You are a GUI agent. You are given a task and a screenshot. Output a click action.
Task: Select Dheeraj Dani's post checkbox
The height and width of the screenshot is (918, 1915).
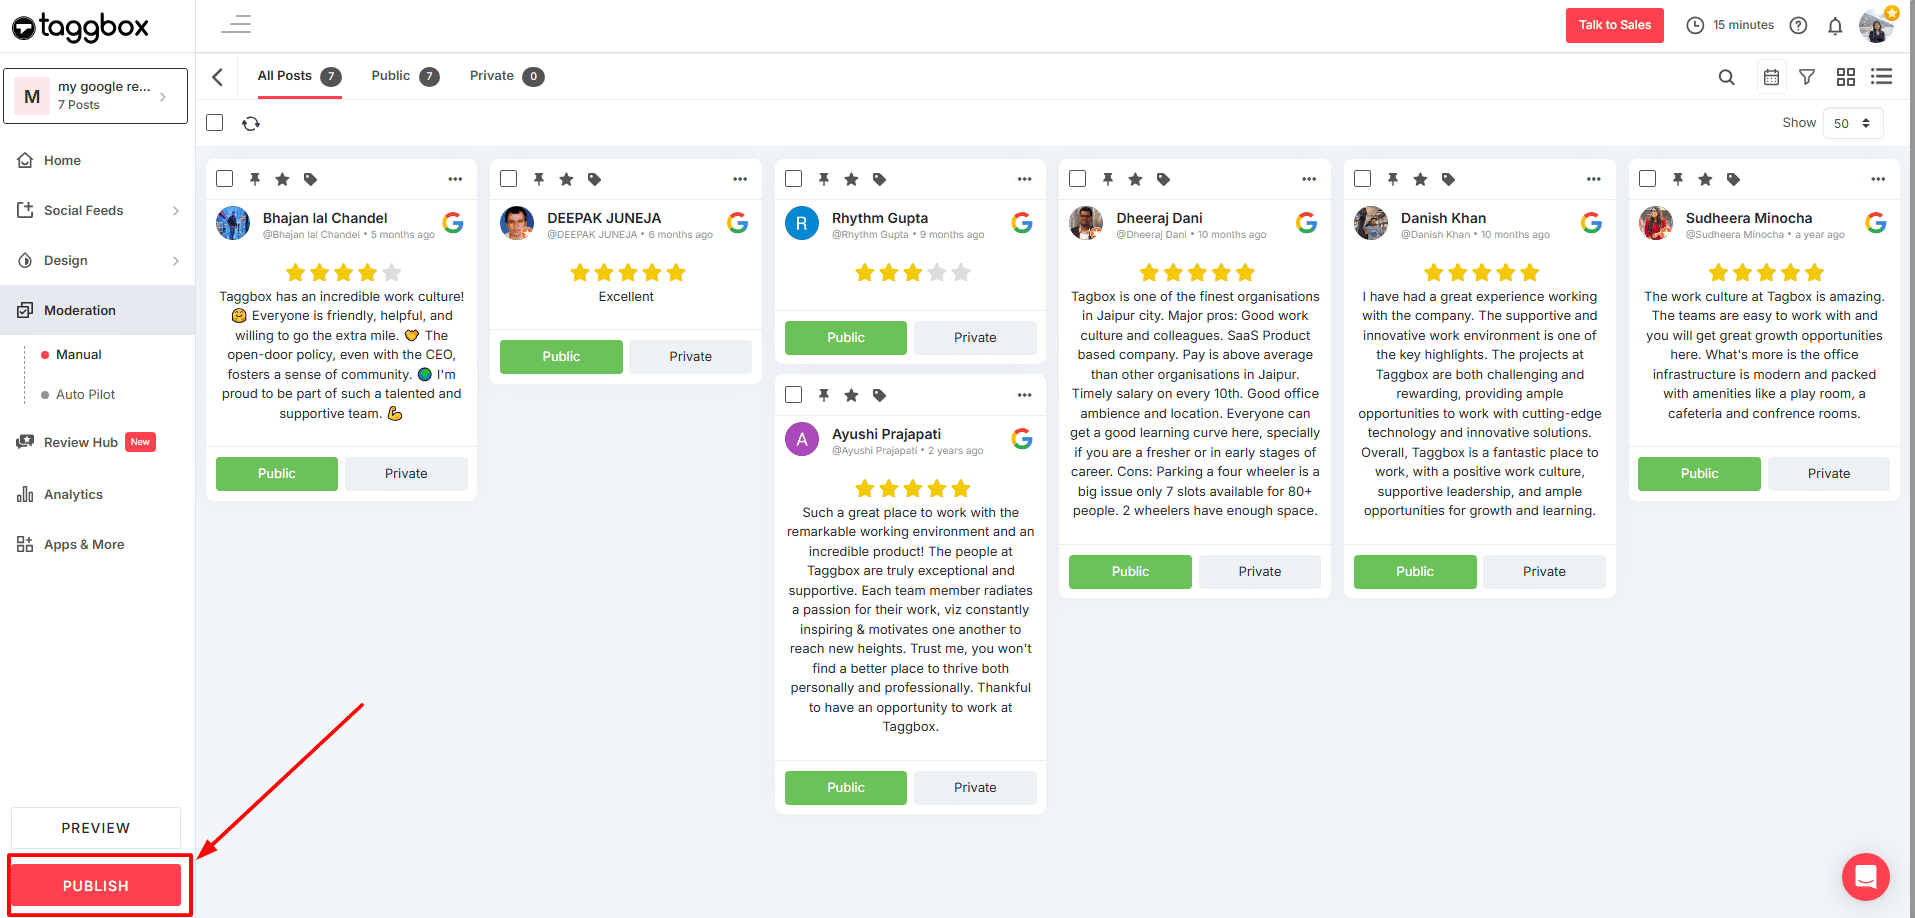[1077, 178]
